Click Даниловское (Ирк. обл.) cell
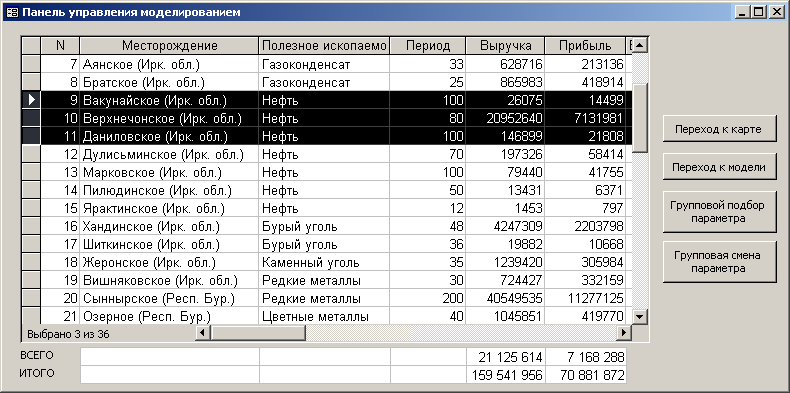 point(169,136)
